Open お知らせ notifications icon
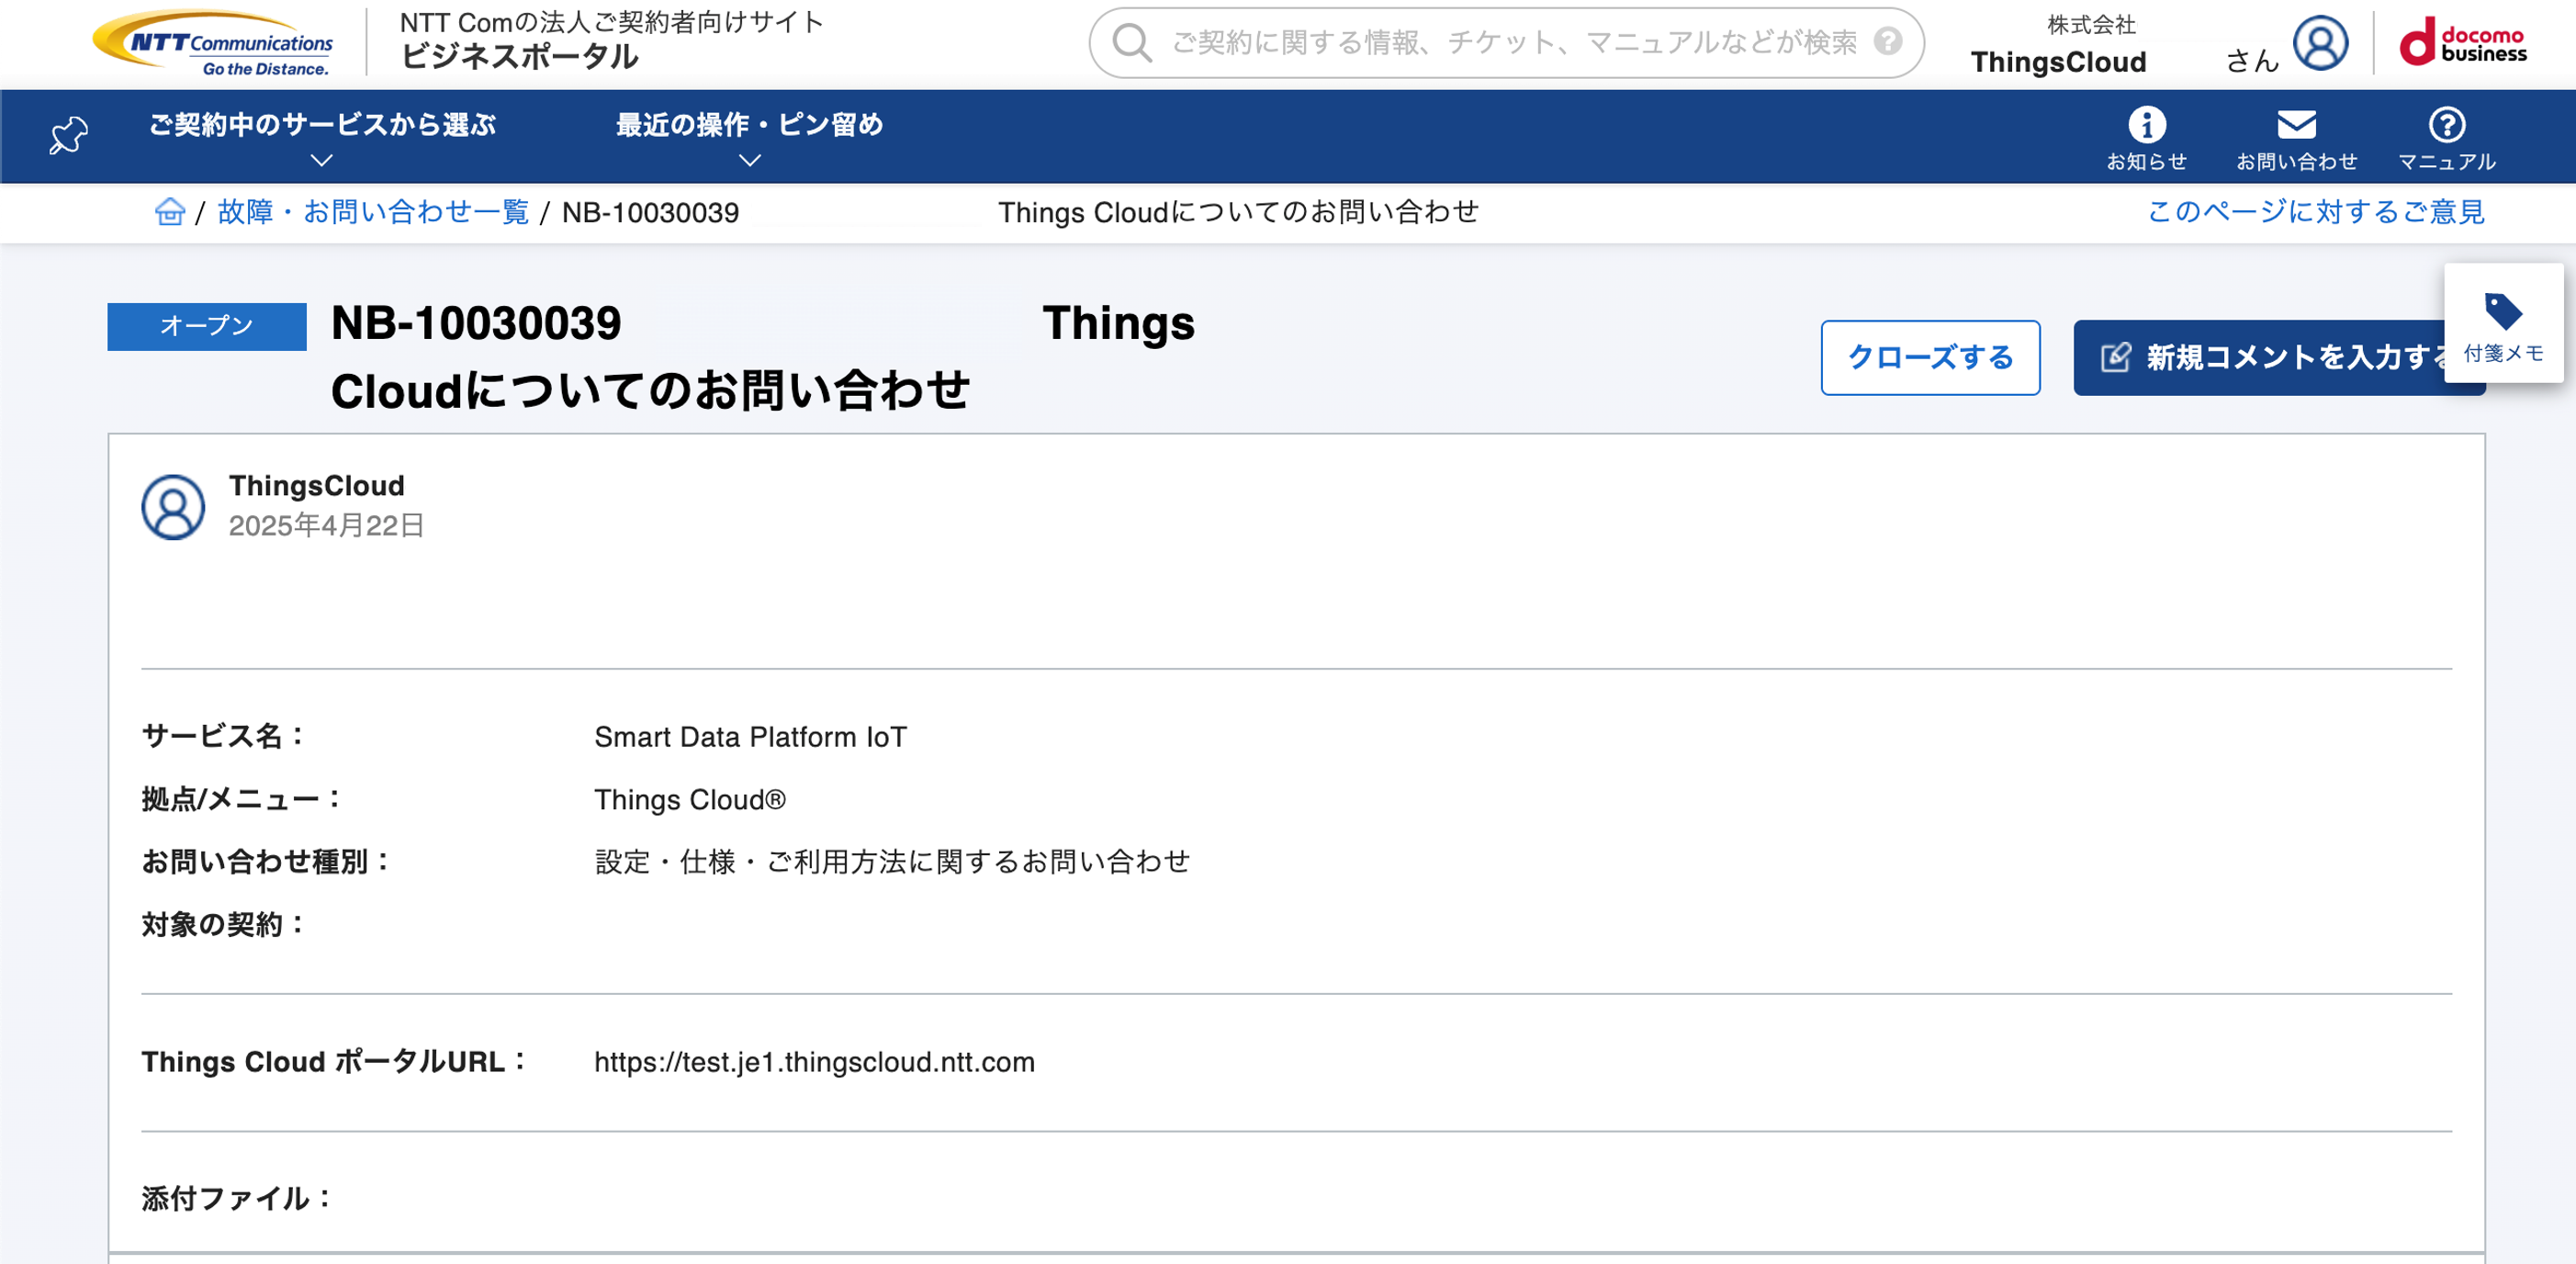Screen dimensions: 2576x1264 2146,138
